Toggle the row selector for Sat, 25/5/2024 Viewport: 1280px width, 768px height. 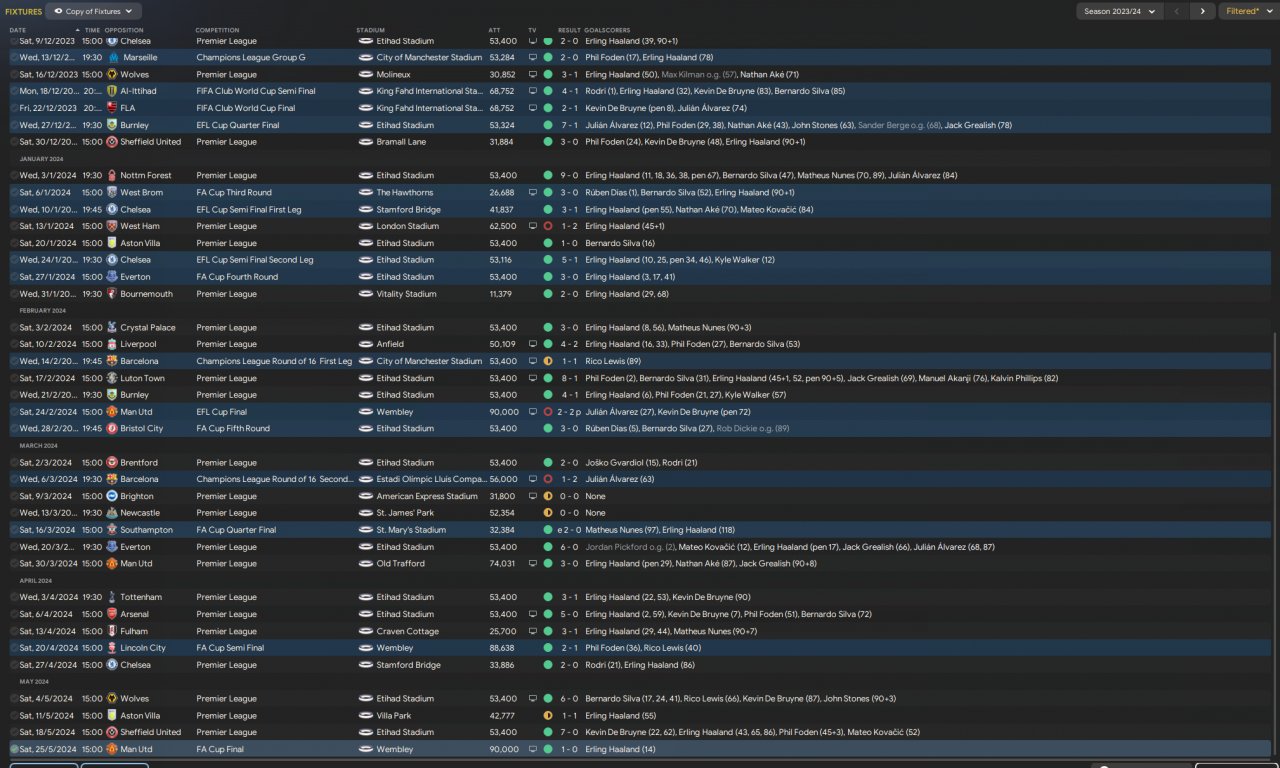pos(14,749)
